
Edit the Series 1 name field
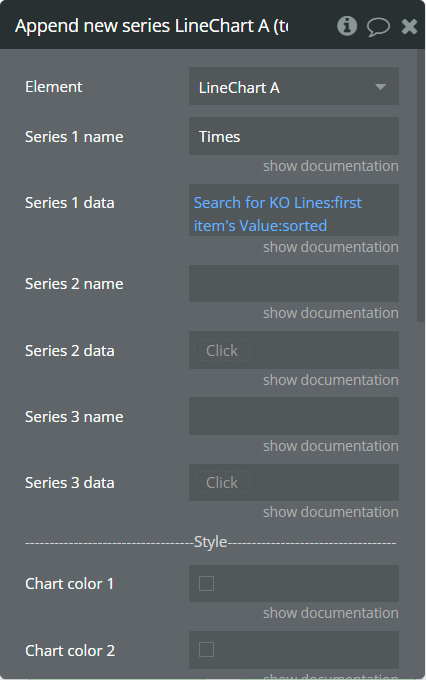pyautogui.click(x=294, y=136)
